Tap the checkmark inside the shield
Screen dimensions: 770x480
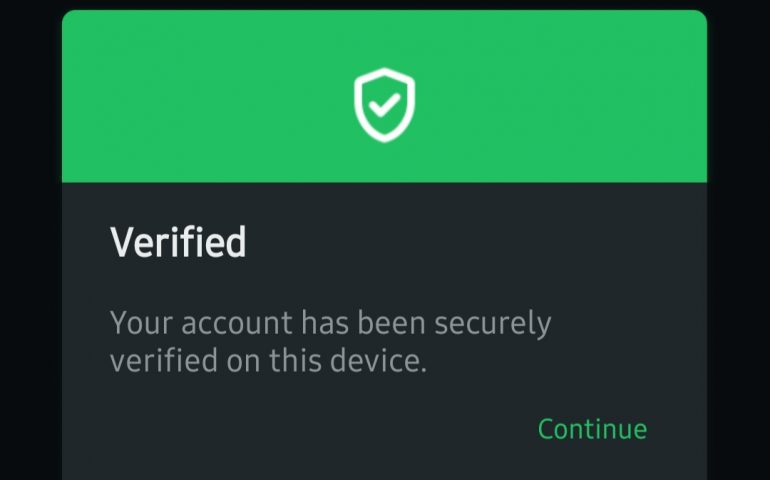(384, 103)
